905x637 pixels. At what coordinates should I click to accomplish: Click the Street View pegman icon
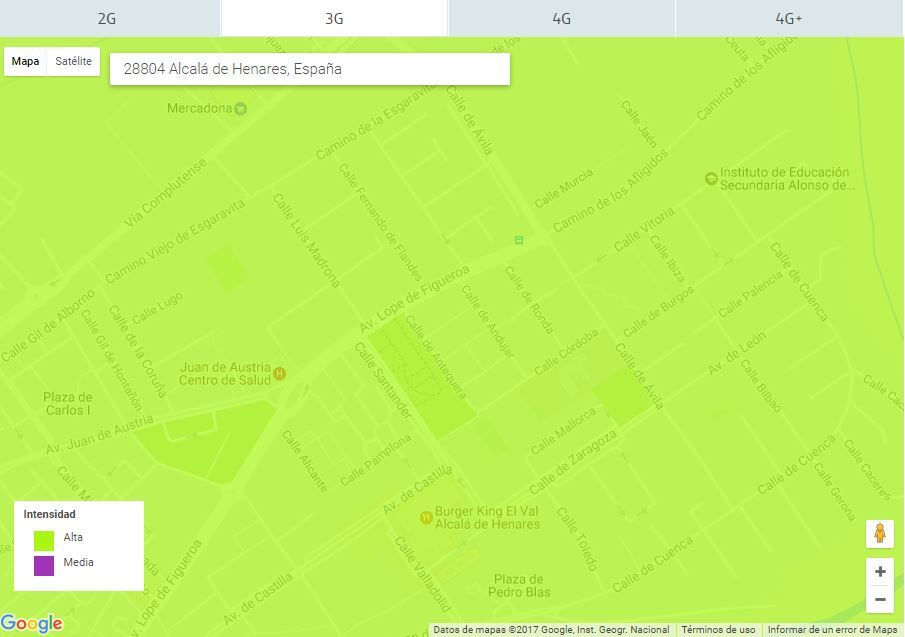(x=880, y=534)
